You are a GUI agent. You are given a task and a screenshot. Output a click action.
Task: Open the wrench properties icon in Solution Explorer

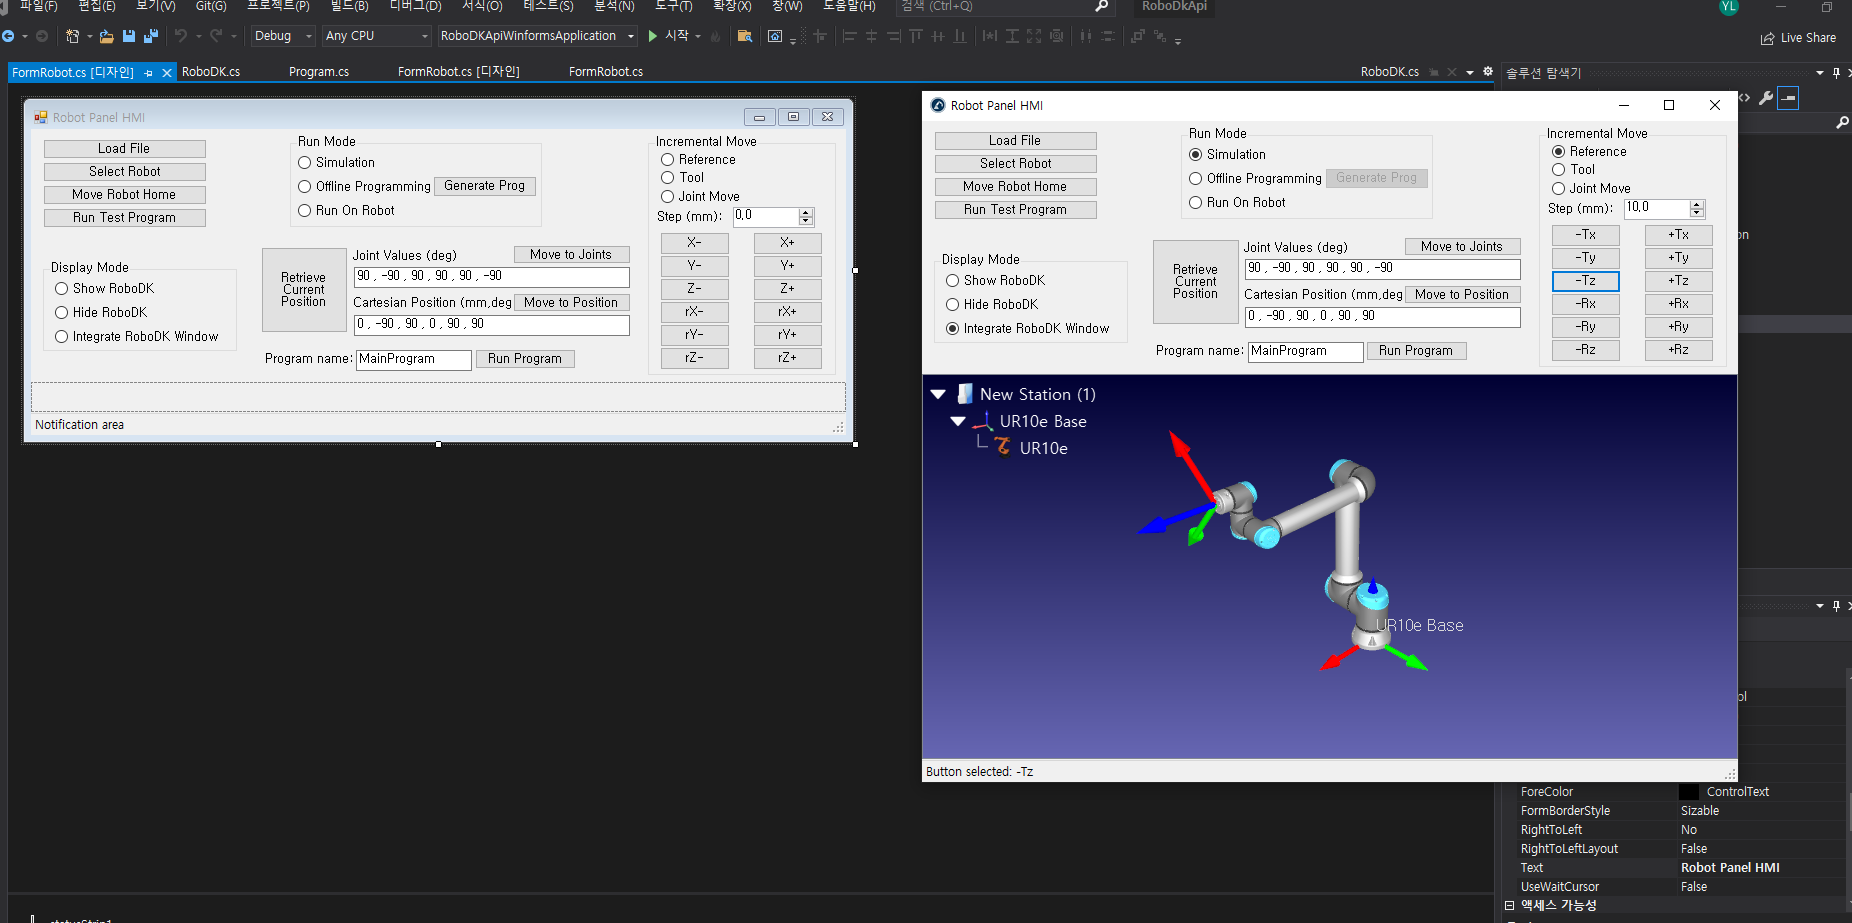[1766, 98]
